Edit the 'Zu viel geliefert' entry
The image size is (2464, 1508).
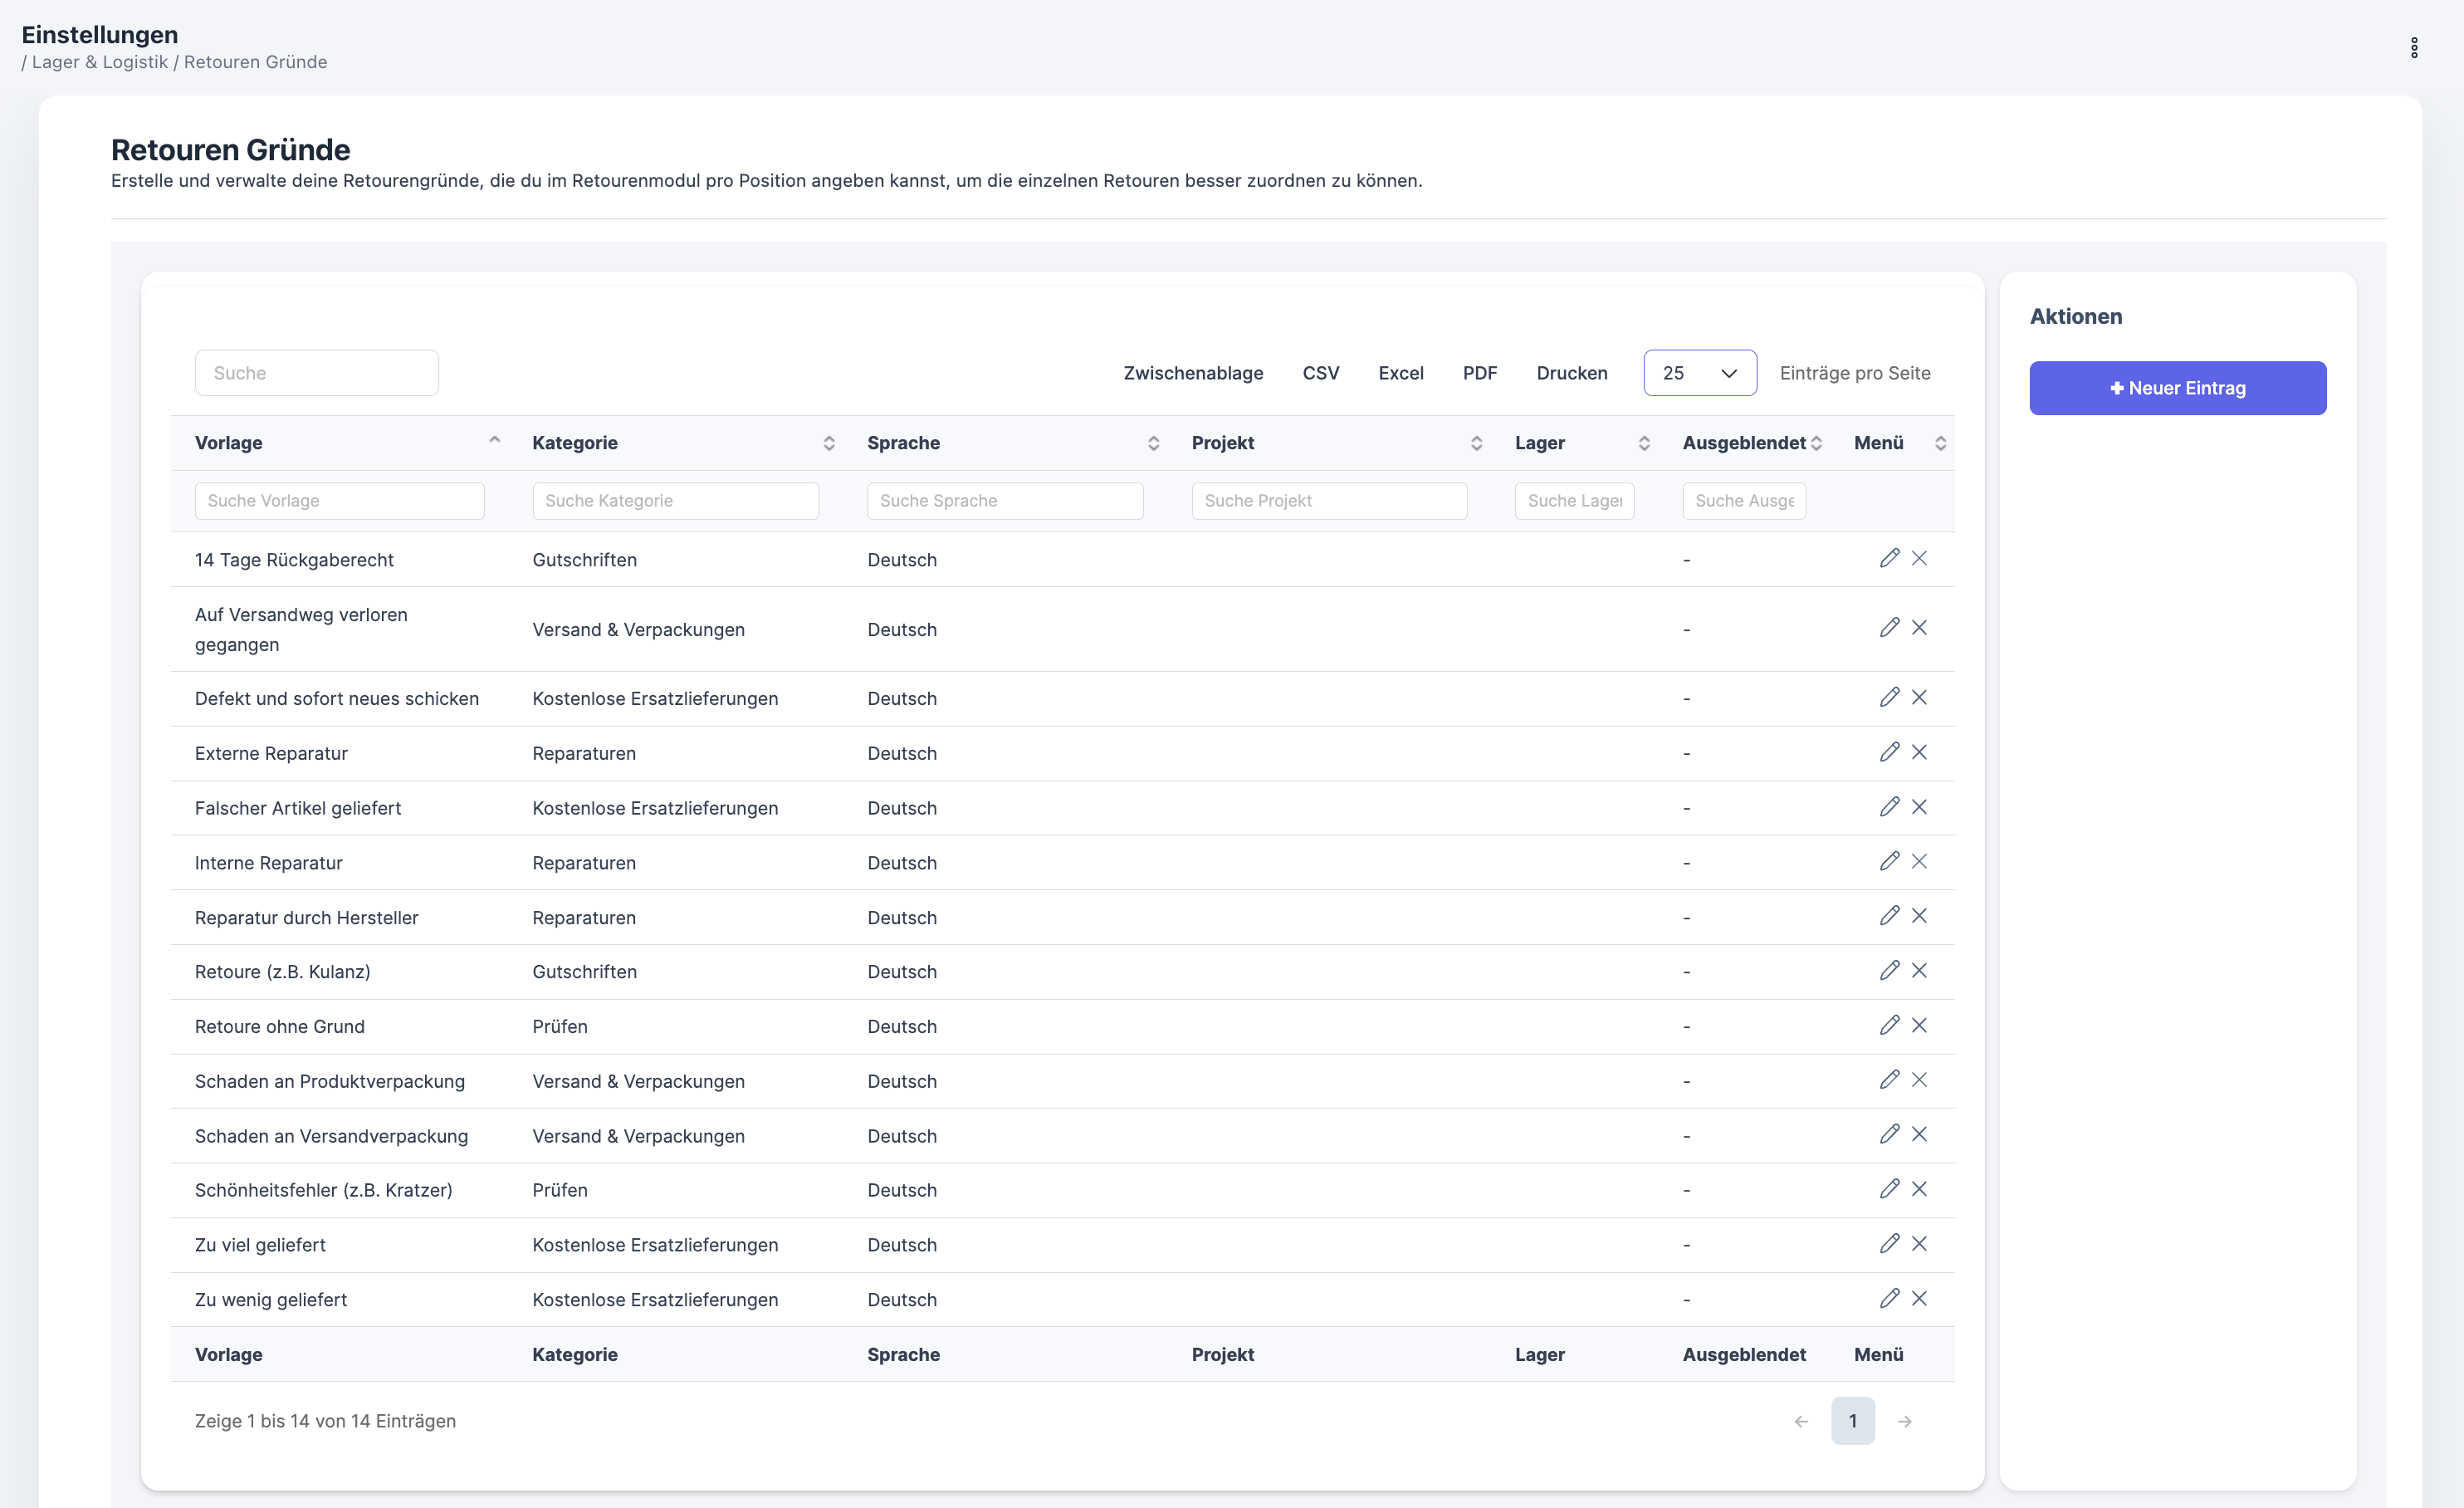click(1889, 1243)
